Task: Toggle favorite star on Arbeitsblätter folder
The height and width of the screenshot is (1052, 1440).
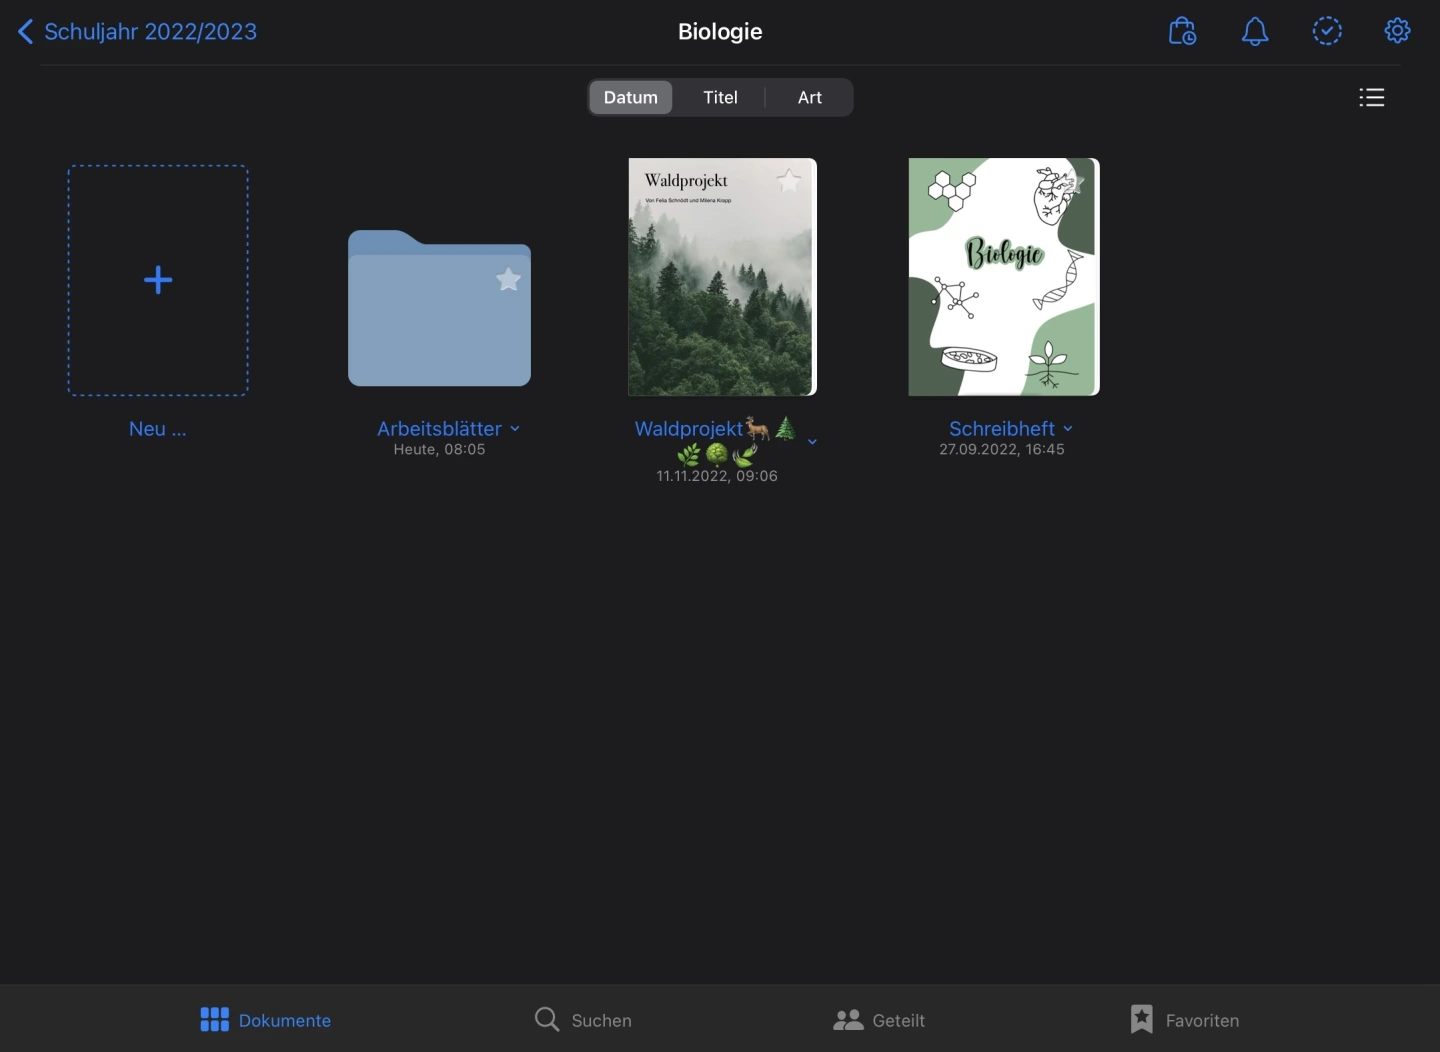Action: (x=508, y=279)
